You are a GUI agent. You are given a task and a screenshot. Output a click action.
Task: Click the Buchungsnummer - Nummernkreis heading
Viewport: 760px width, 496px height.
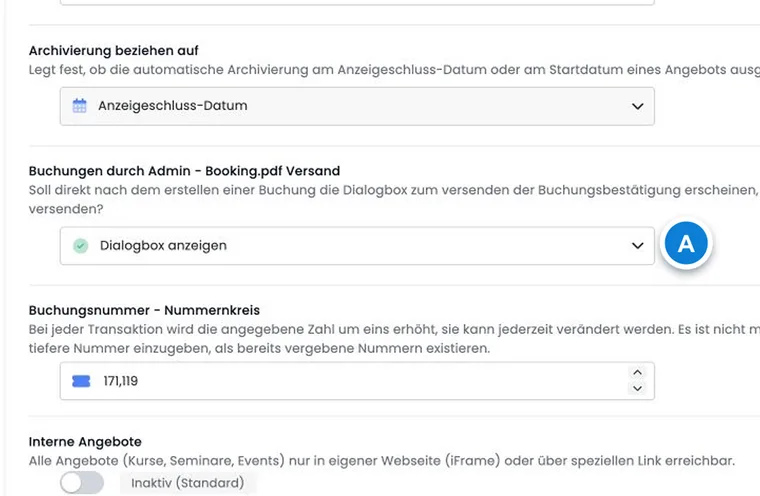tap(144, 310)
